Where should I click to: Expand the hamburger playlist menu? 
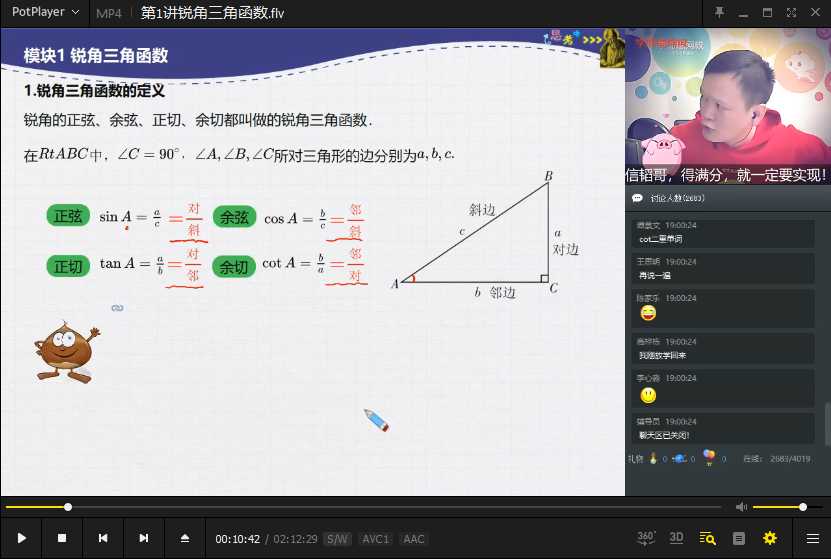(812, 538)
